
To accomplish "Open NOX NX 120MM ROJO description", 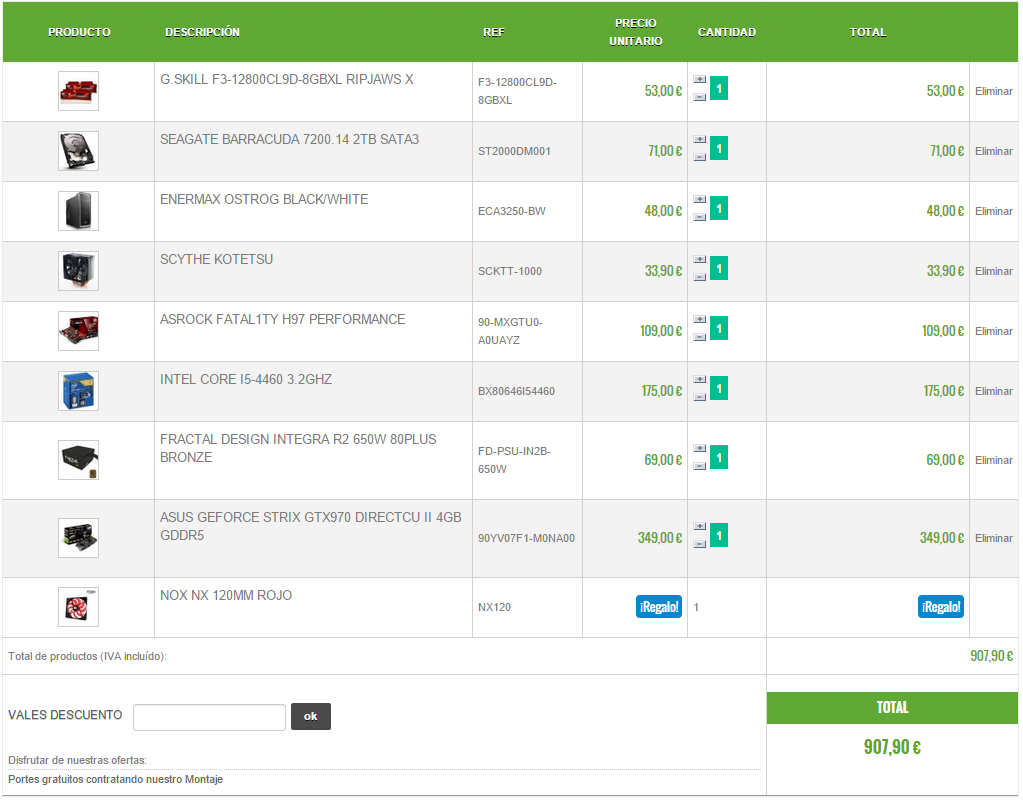I will click(x=226, y=596).
